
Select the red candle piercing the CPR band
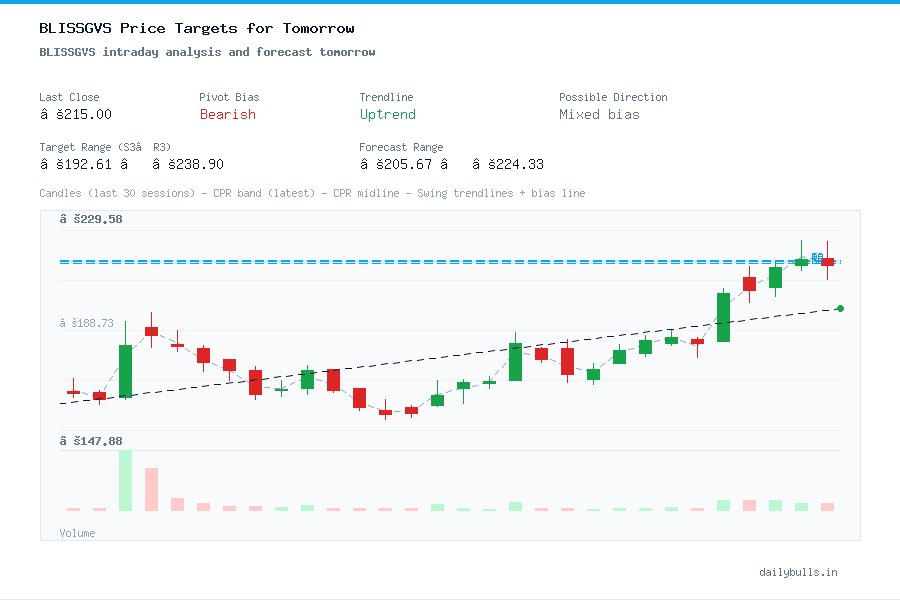click(x=828, y=262)
